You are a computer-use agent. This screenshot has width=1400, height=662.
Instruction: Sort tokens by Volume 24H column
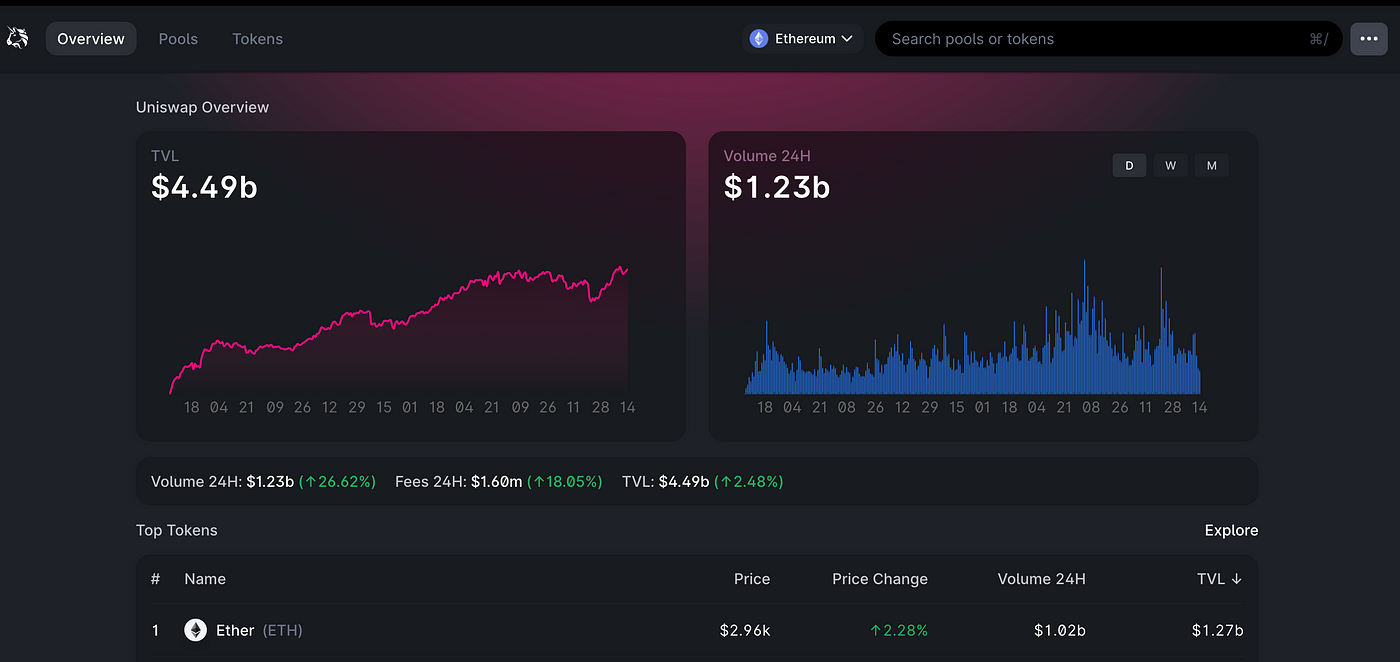coord(1042,579)
